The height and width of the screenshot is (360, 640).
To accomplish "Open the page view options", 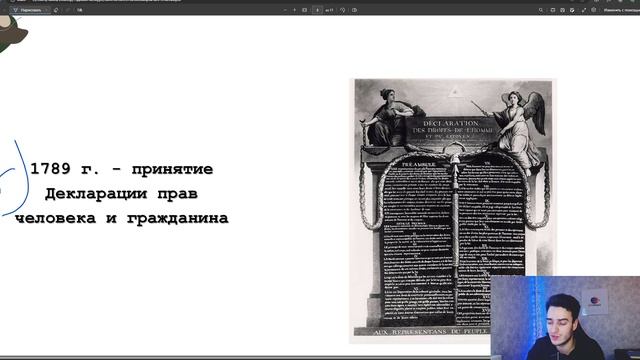I will click(354, 10).
